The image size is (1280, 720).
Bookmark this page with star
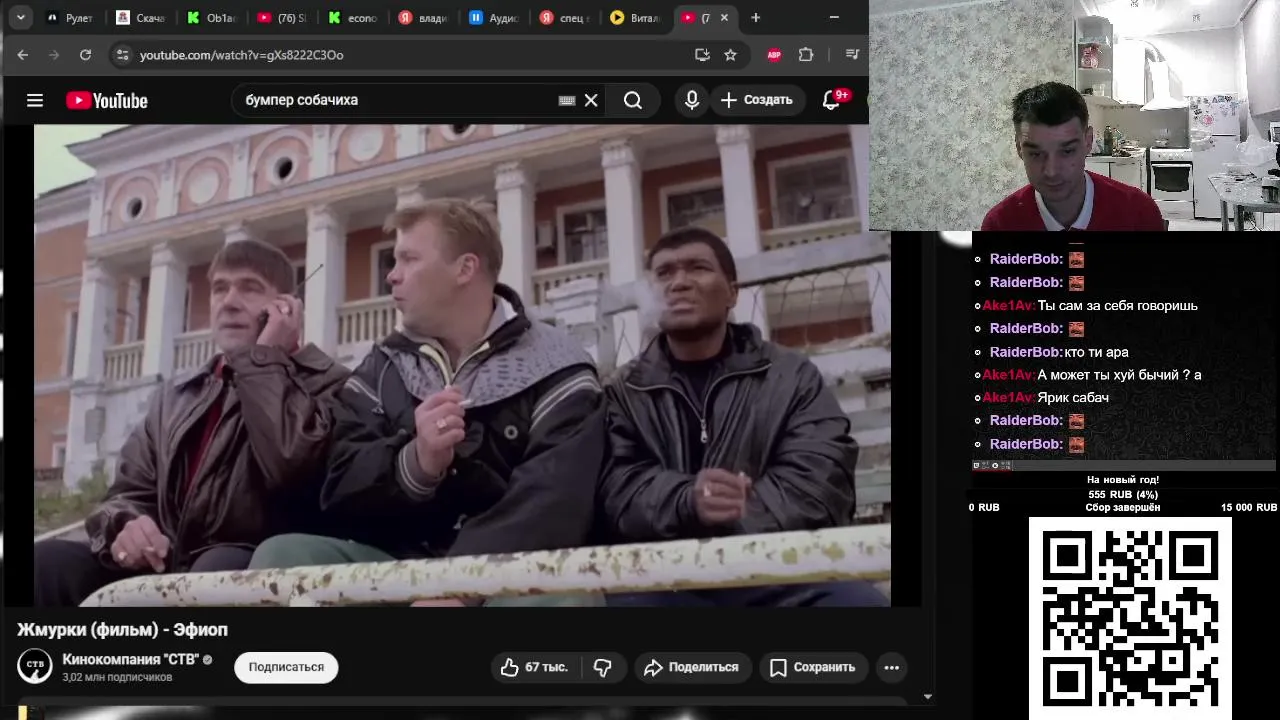coord(730,55)
